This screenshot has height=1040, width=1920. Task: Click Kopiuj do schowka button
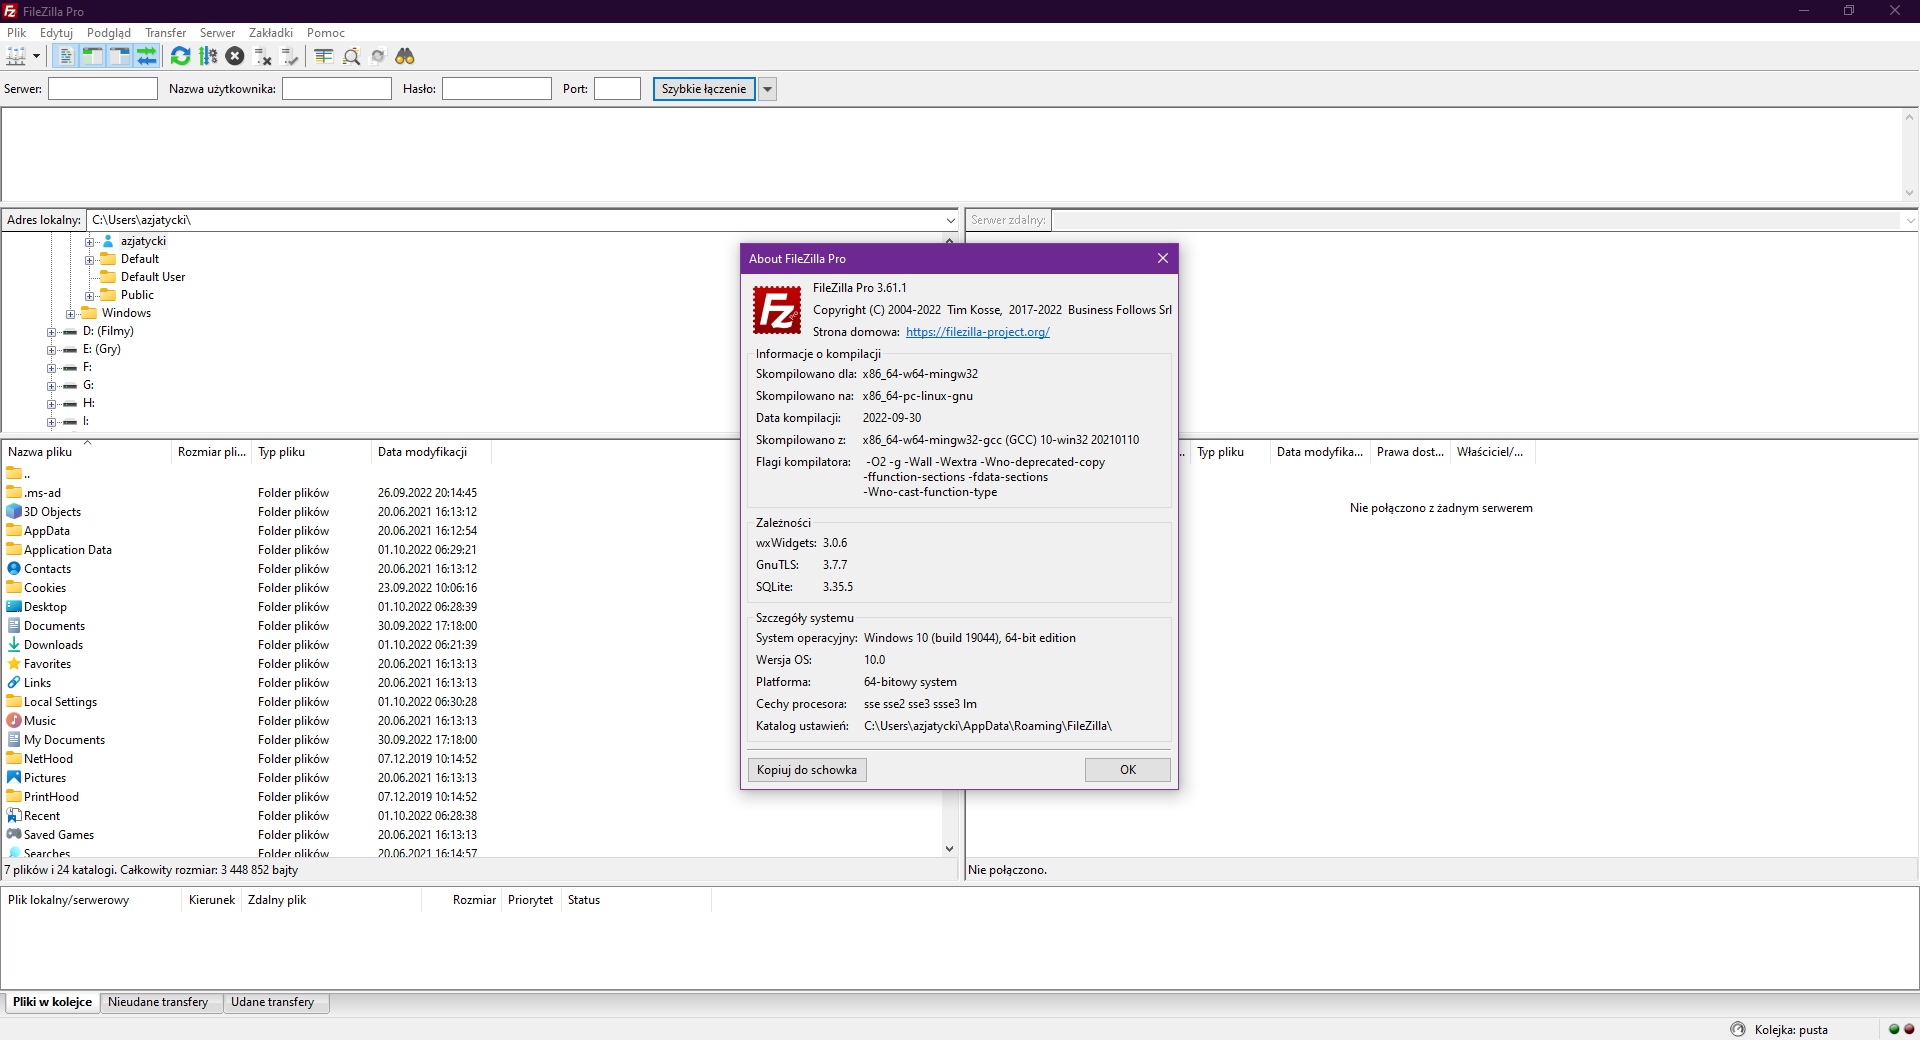coord(807,770)
